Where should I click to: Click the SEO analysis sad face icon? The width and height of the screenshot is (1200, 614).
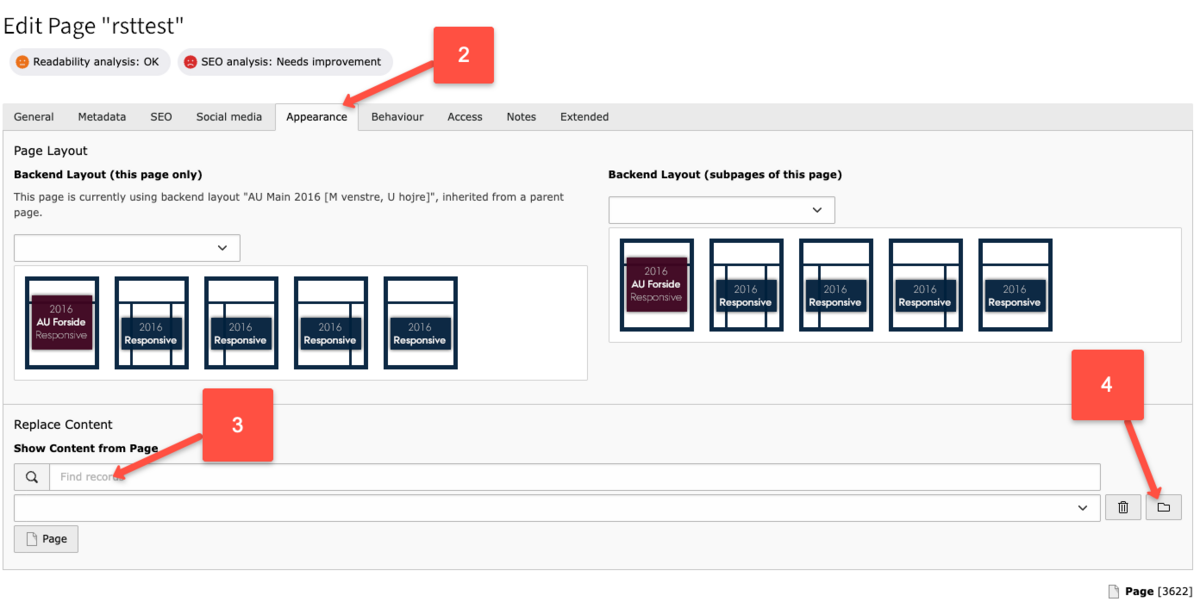(x=190, y=62)
